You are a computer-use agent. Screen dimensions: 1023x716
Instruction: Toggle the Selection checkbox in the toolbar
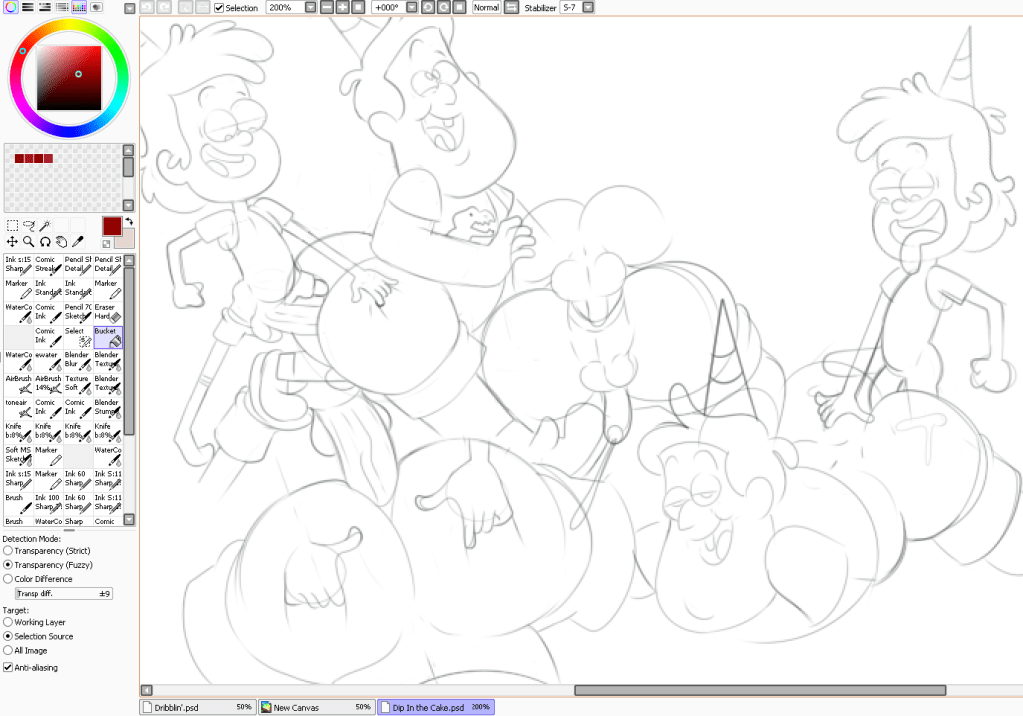pyautogui.click(x=218, y=7)
